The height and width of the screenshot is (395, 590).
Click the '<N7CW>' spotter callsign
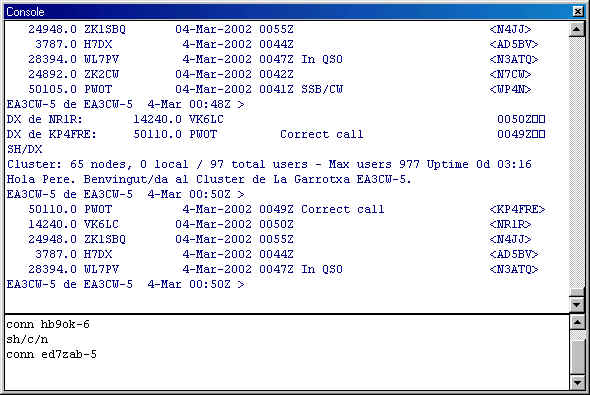(x=510, y=74)
